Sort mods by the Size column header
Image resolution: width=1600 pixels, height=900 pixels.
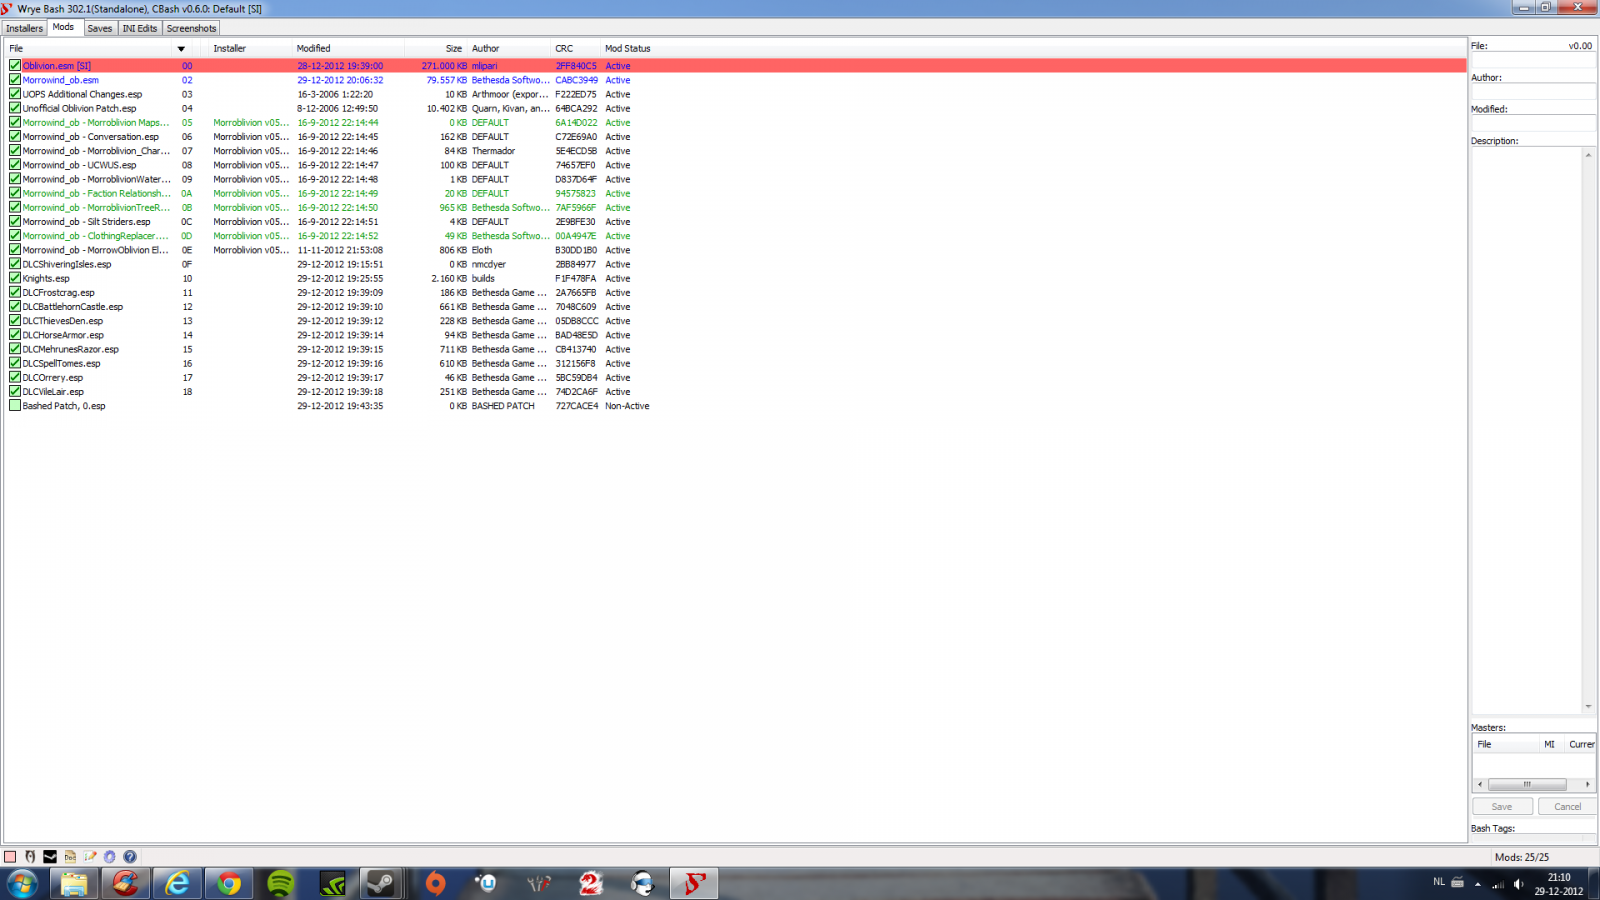pos(436,48)
